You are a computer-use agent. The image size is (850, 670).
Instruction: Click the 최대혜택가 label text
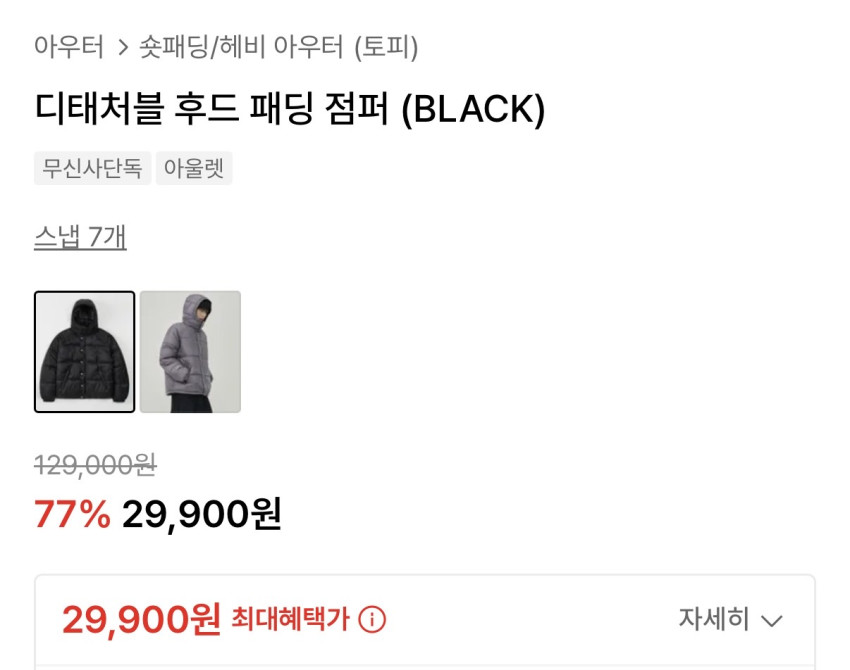291,619
